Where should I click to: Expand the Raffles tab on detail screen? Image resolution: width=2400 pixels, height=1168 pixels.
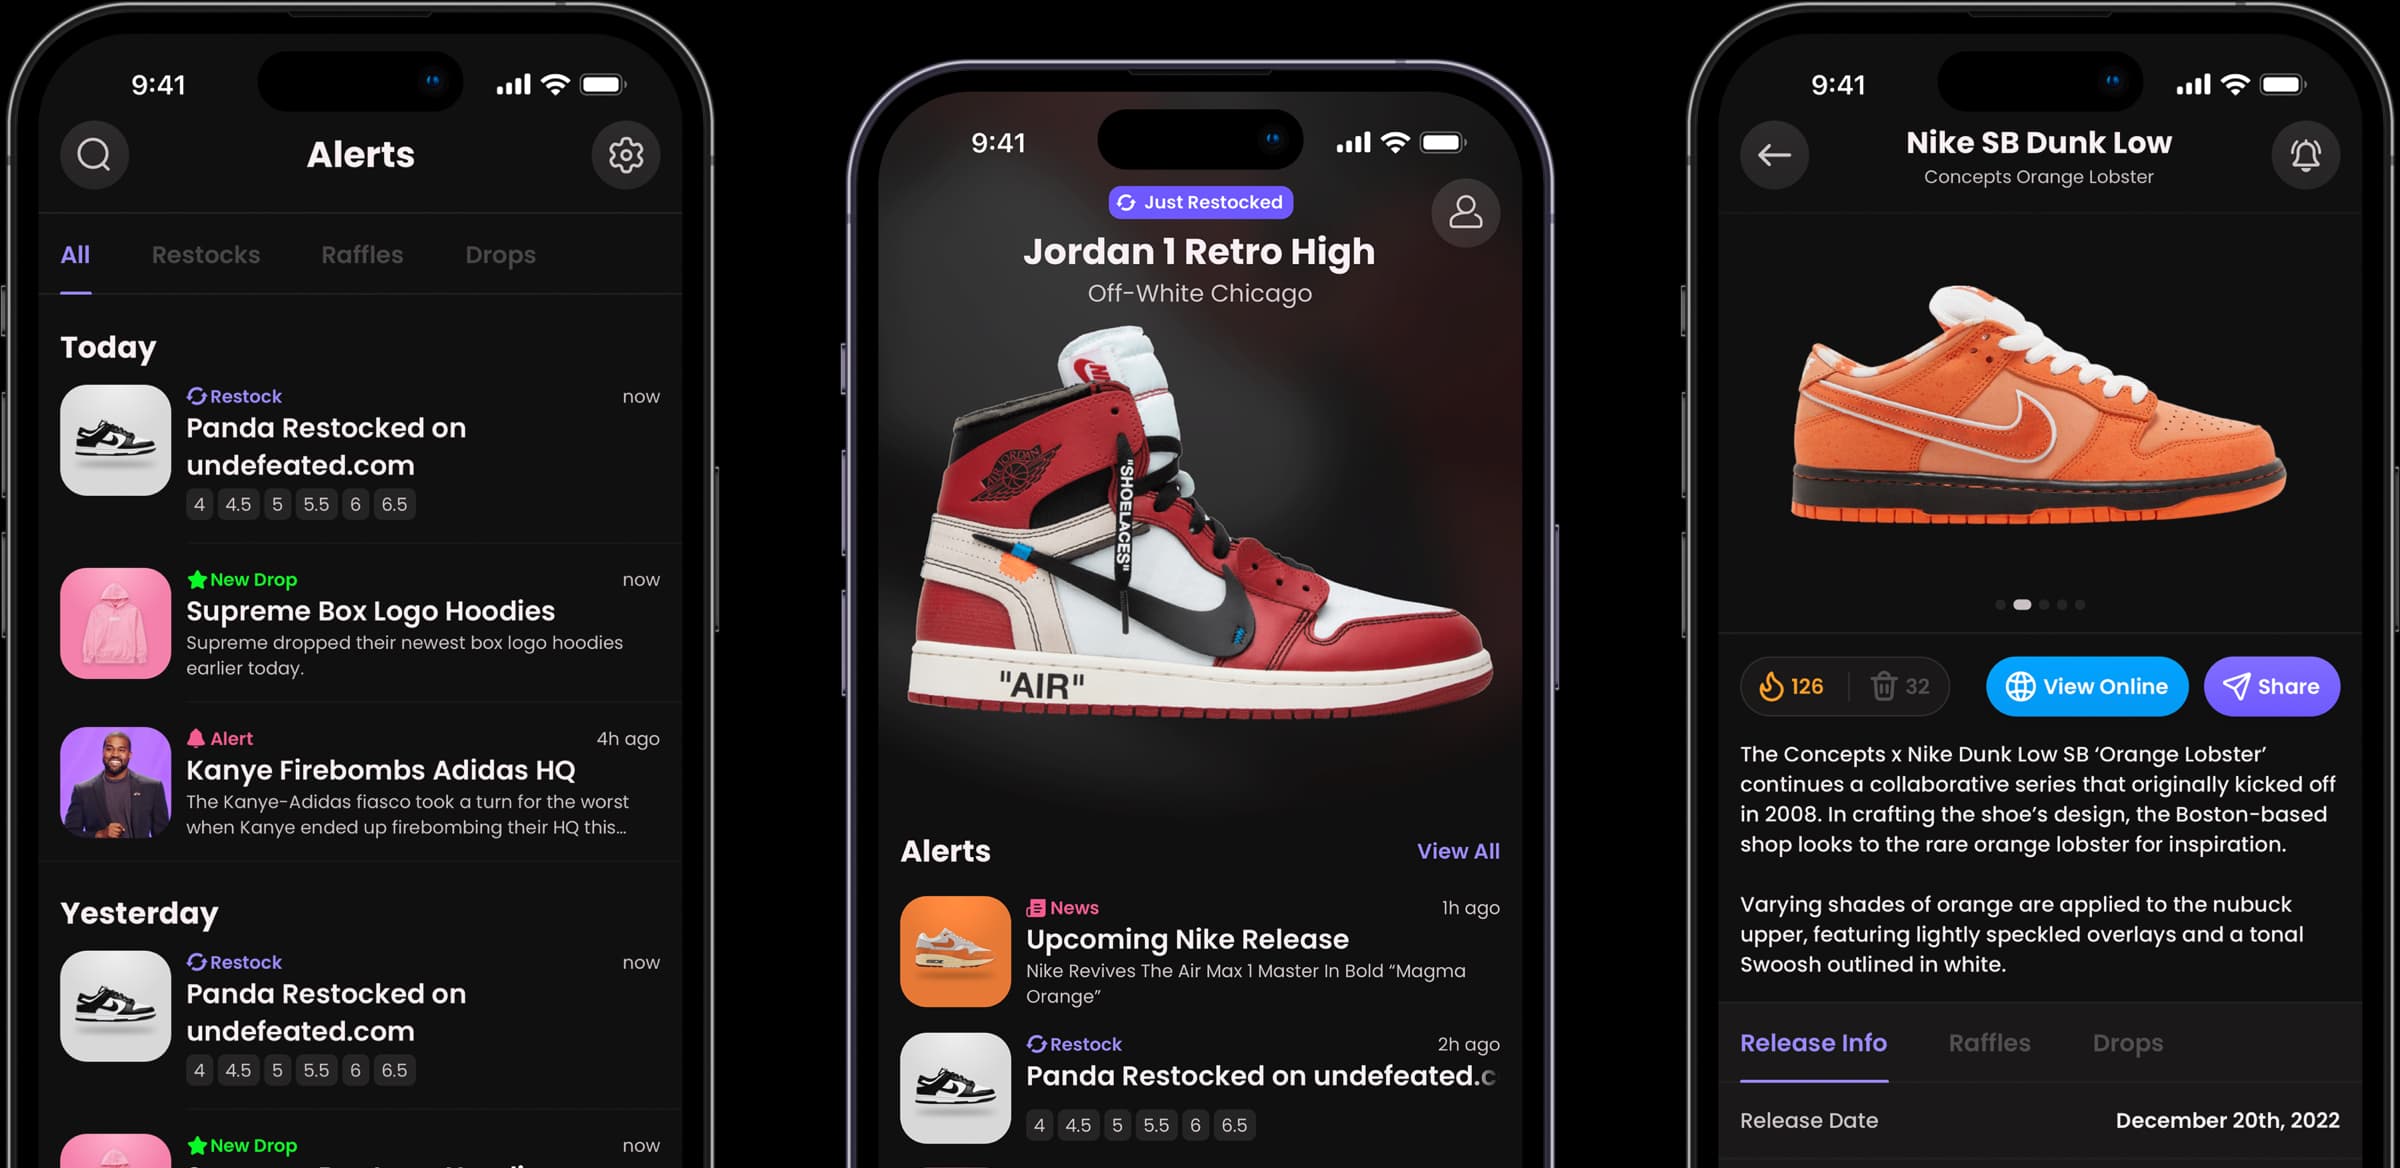click(1988, 1042)
